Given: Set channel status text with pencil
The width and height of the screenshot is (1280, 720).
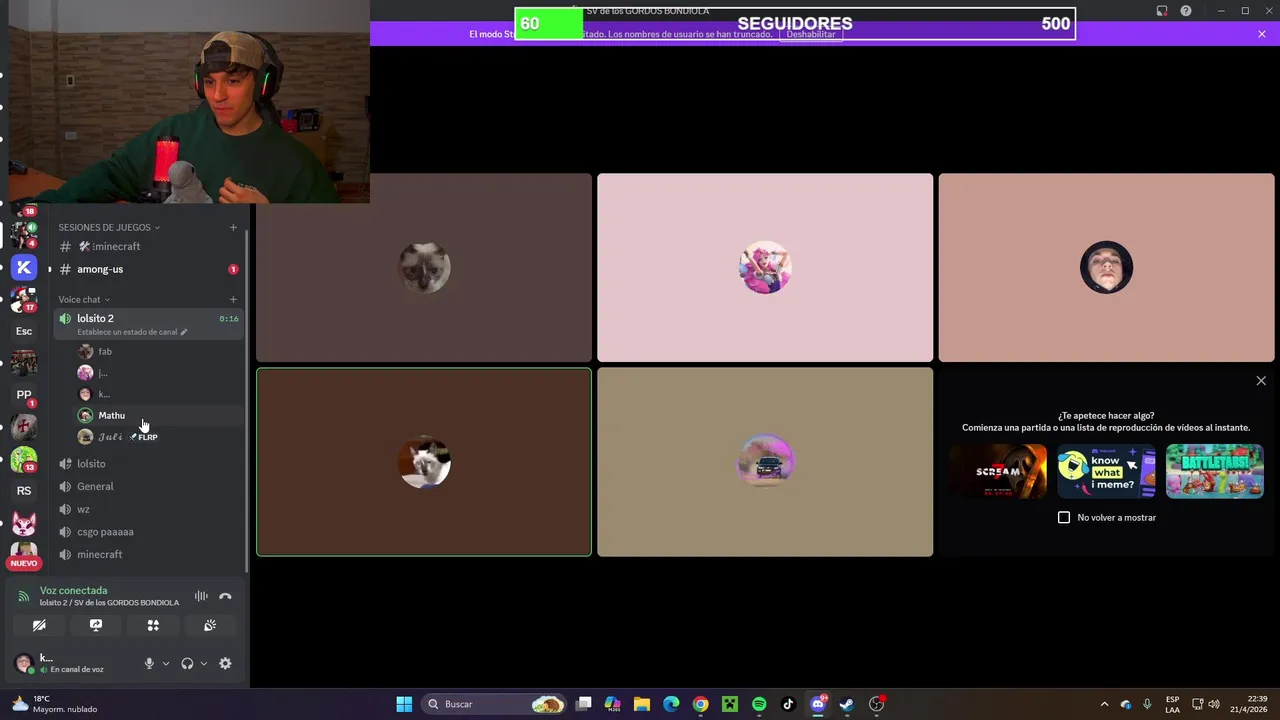Looking at the screenshot, I should click(x=184, y=332).
